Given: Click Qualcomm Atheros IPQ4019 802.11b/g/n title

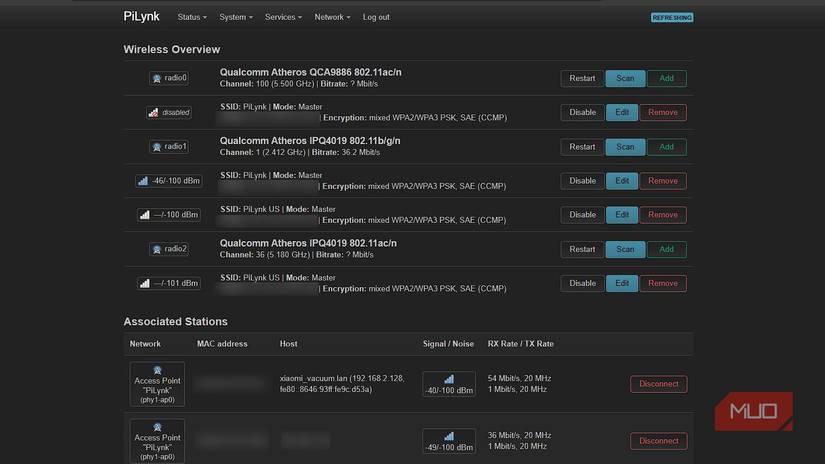Looking at the screenshot, I should [x=310, y=140].
